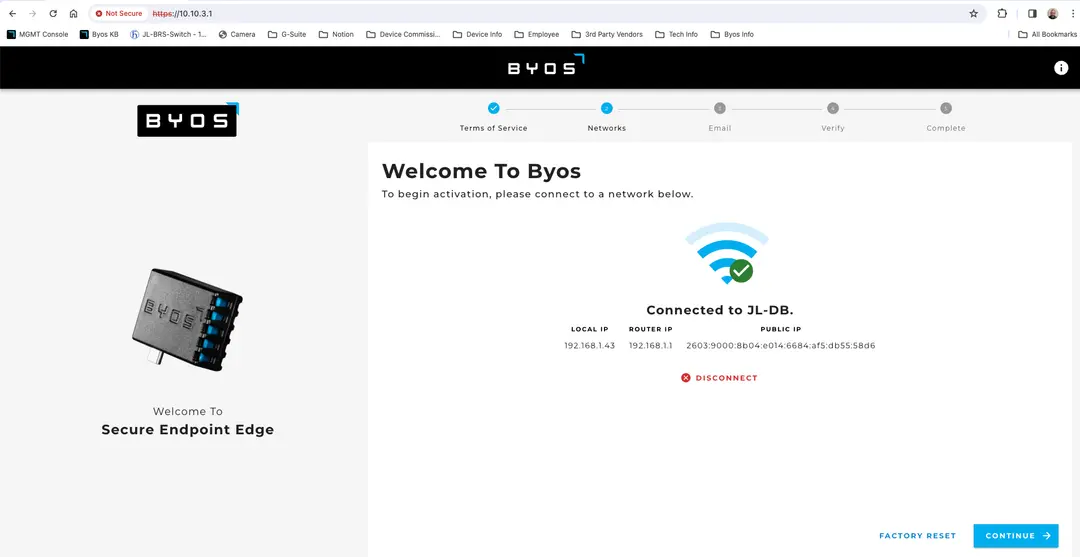Click Continue to proceed

coord(1016,536)
